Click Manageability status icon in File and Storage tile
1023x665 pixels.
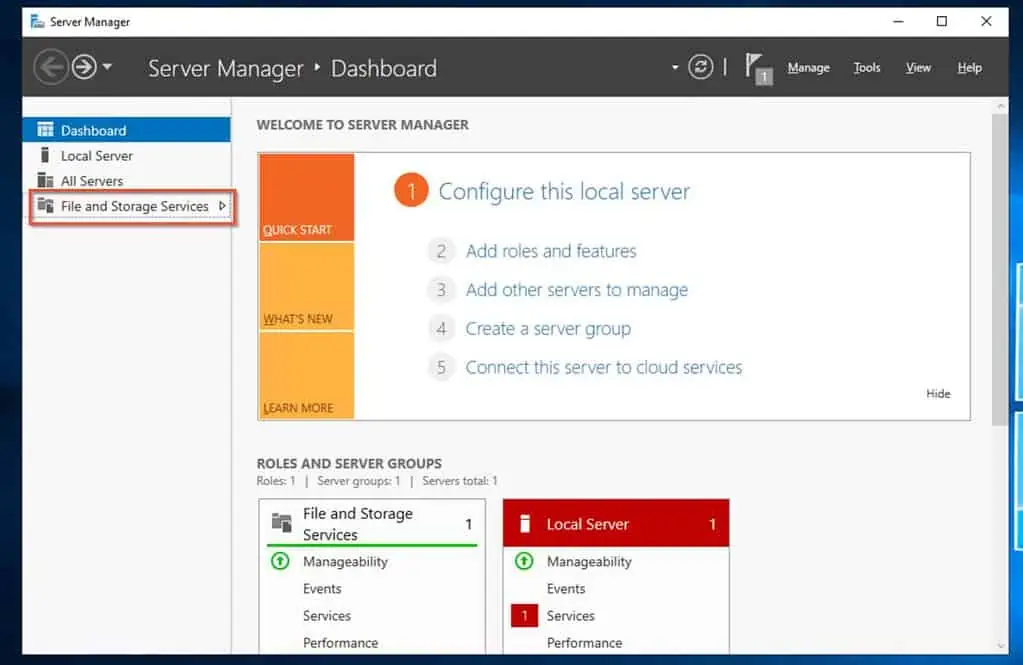tap(281, 561)
